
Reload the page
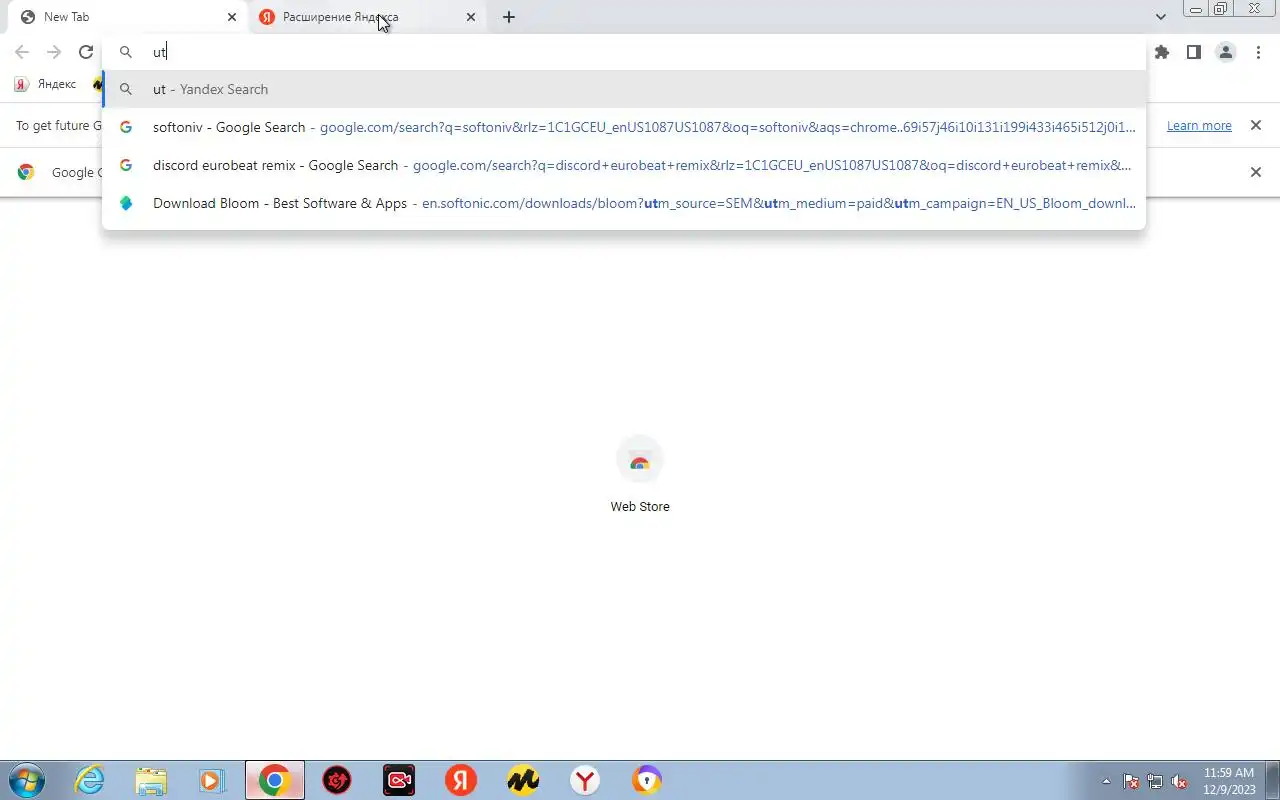tap(86, 52)
